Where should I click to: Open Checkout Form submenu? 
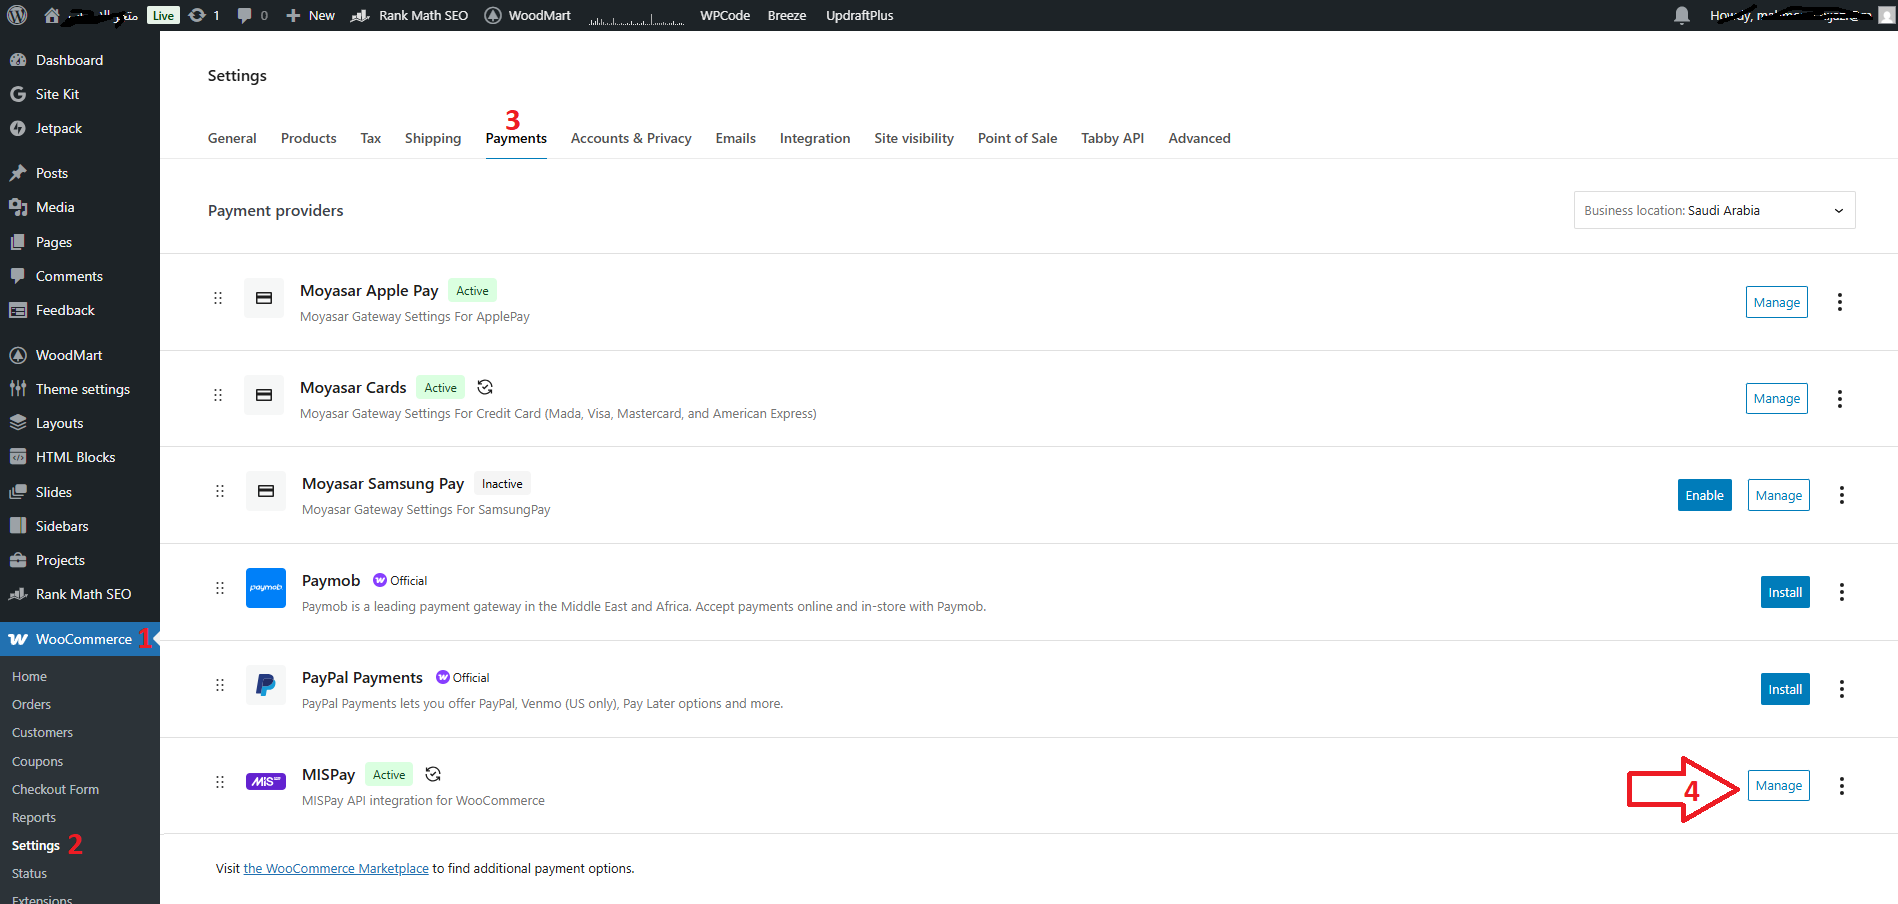(x=56, y=790)
